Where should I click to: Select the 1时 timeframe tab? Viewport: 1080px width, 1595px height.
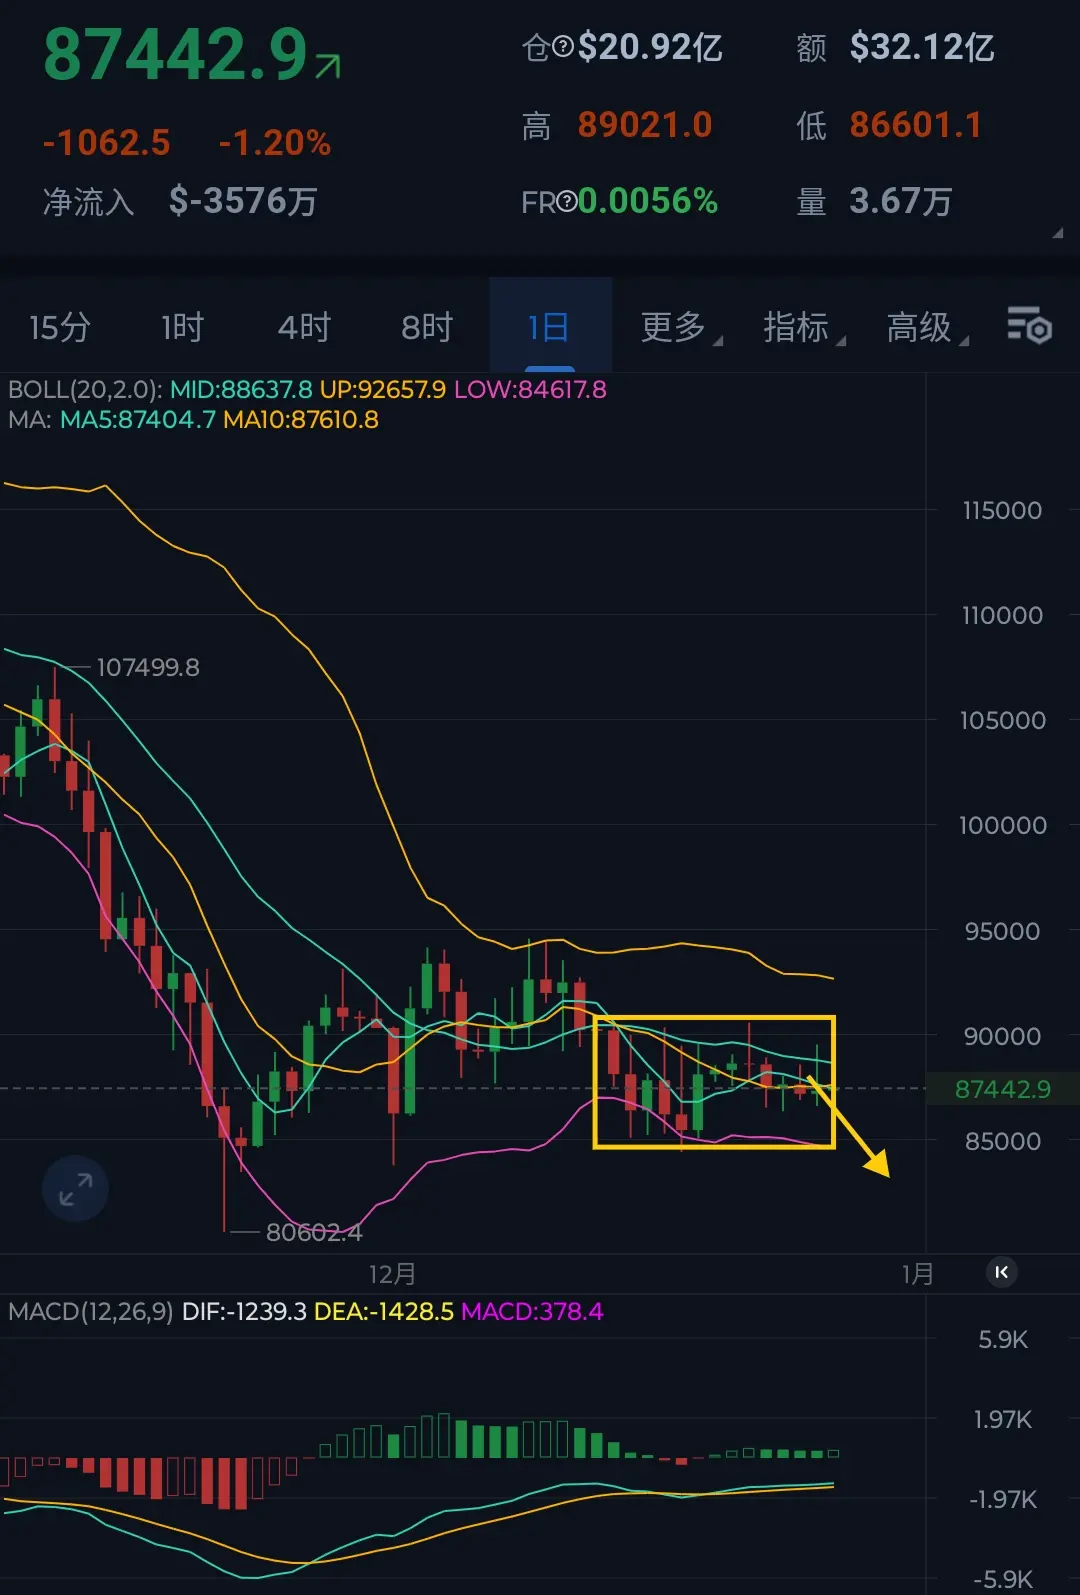click(x=182, y=327)
